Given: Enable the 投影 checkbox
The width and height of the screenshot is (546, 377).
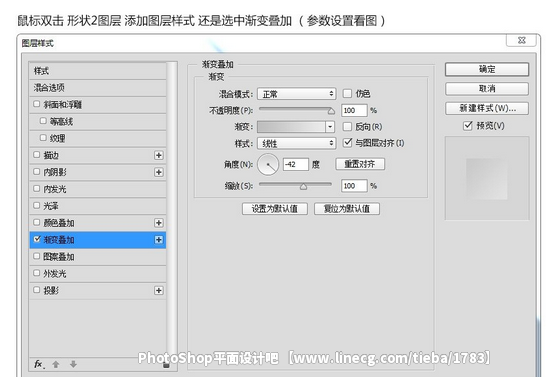Looking at the screenshot, I should click(x=37, y=290).
